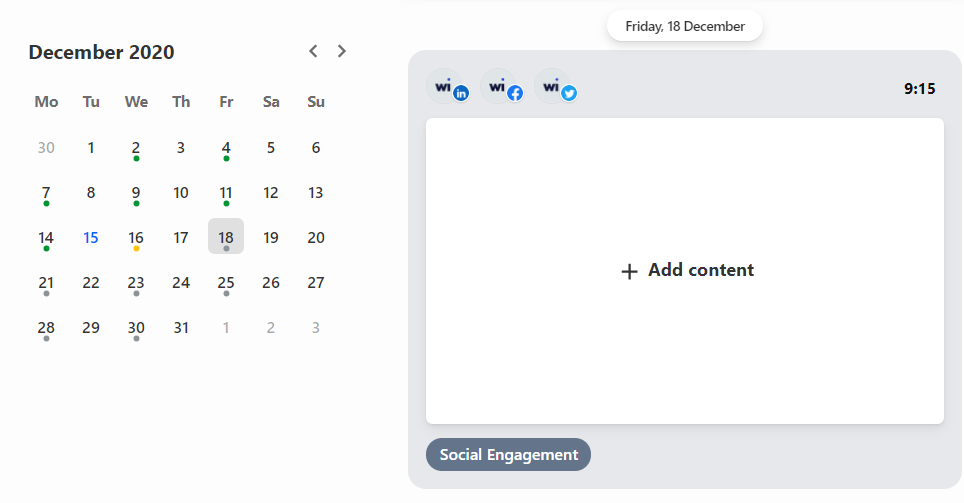Go to the next month
This screenshot has width=964, height=503.
342,51
